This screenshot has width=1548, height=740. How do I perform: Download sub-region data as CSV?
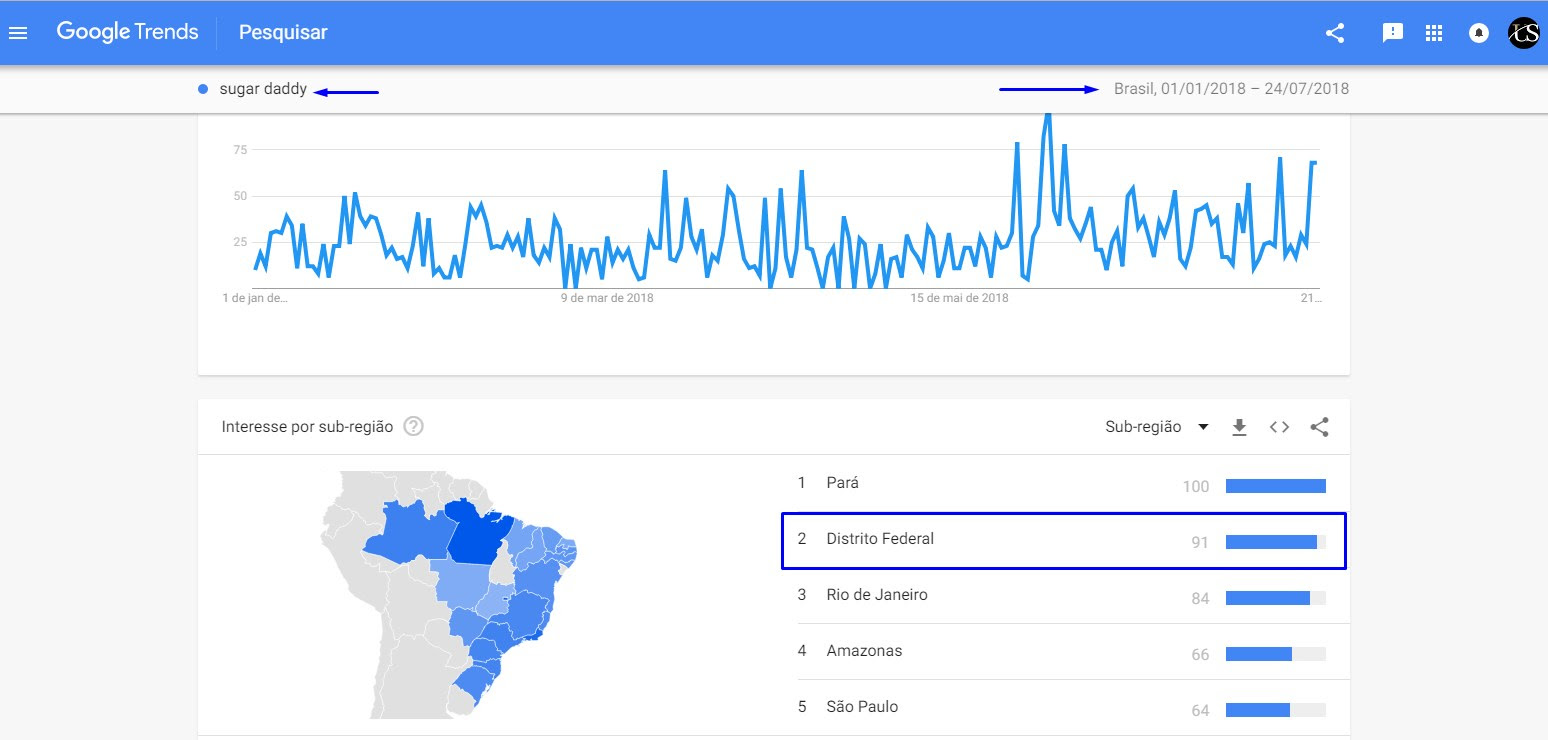(x=1239, y=427)
